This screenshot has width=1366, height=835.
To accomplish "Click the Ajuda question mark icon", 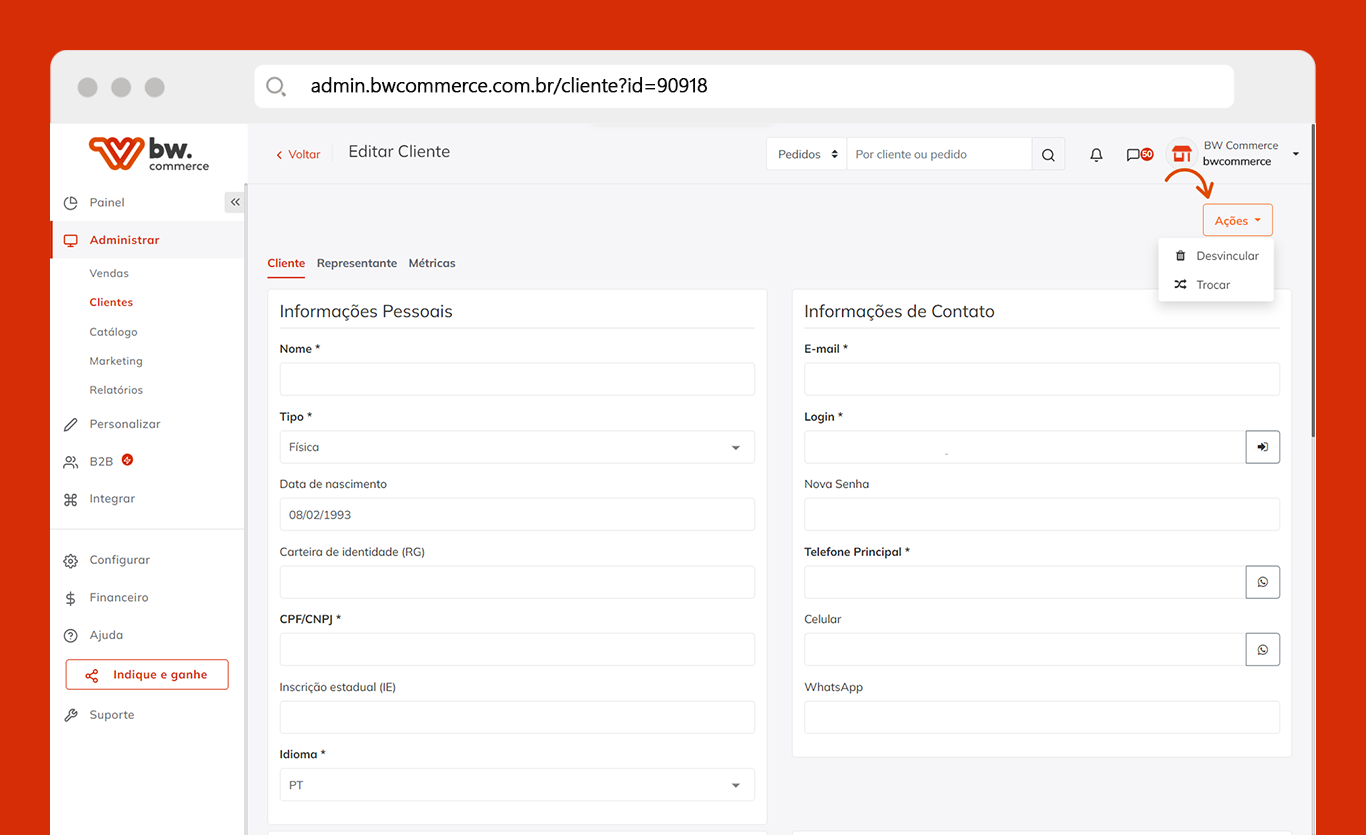I will [x=70, y=635].
